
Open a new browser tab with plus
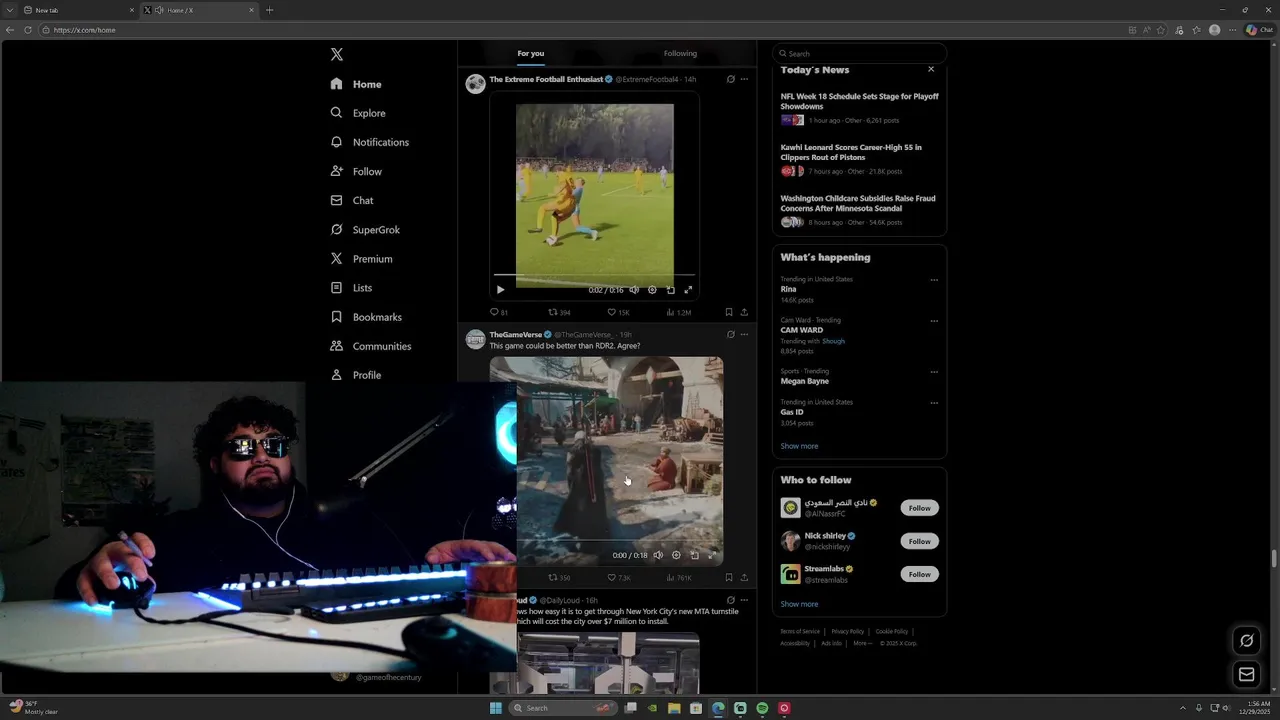point(269,10)
